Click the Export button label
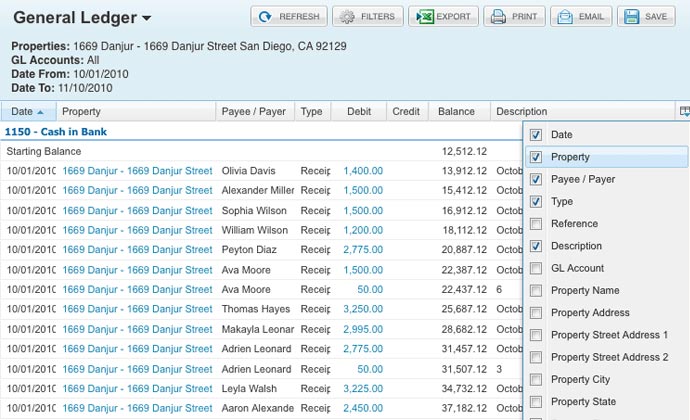 [453, 17]
